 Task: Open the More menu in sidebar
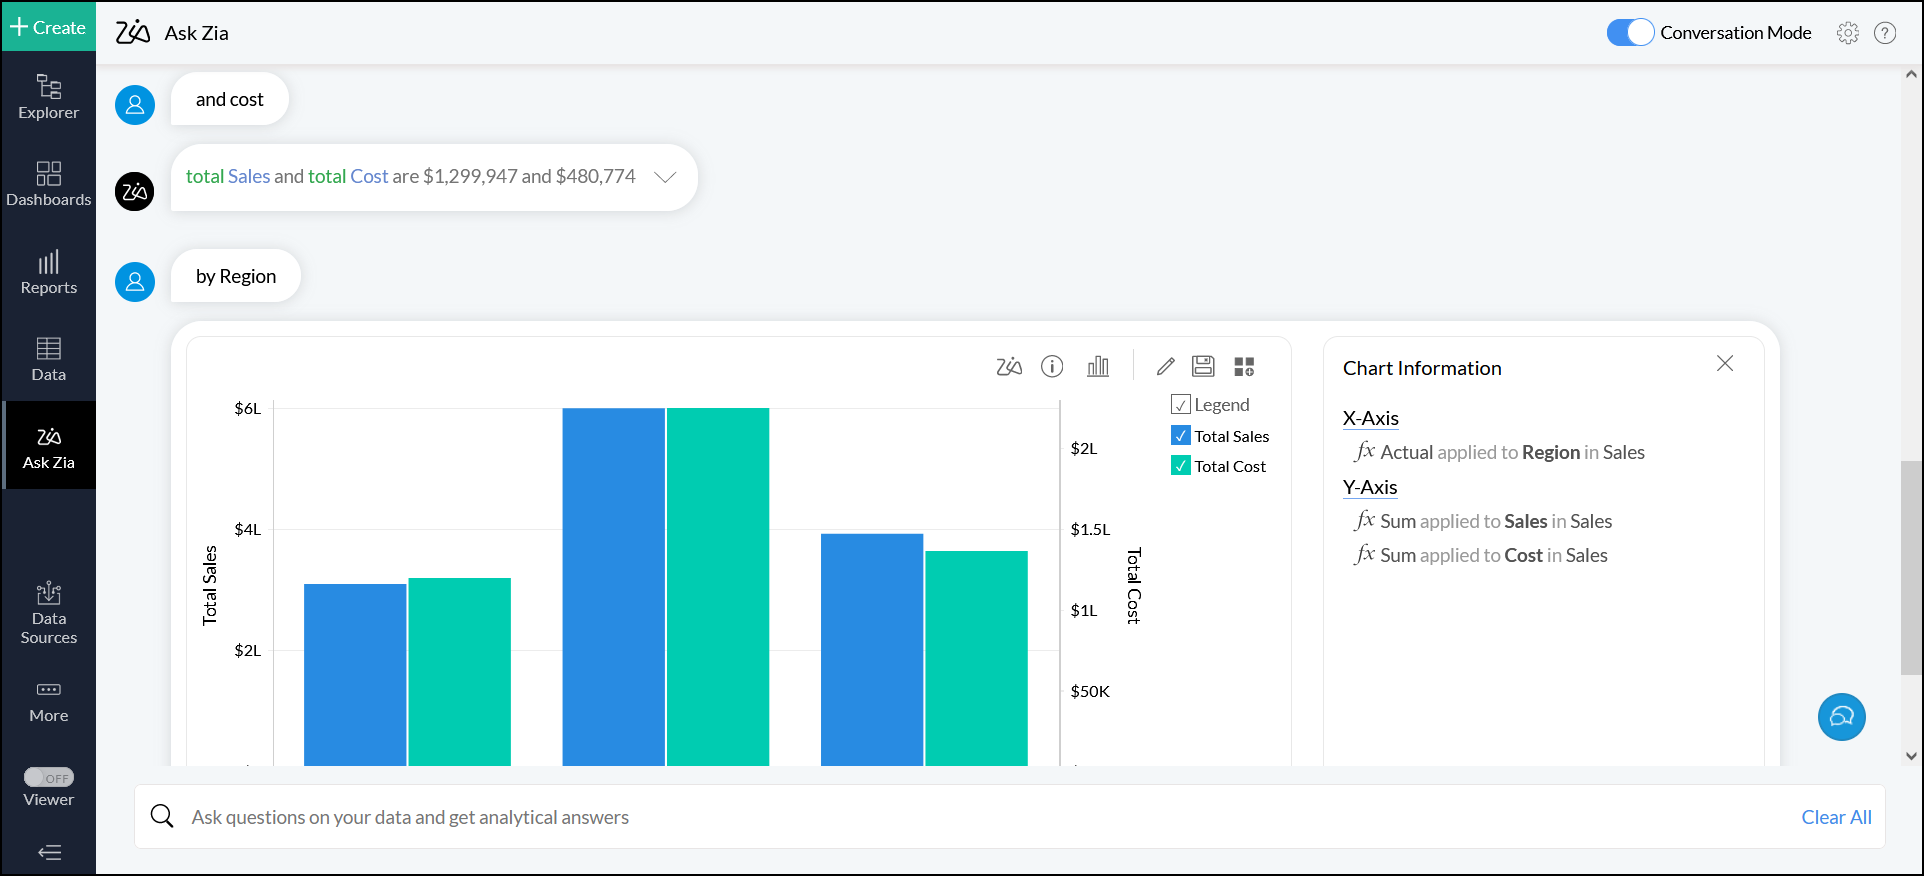(x=49, y=702)
